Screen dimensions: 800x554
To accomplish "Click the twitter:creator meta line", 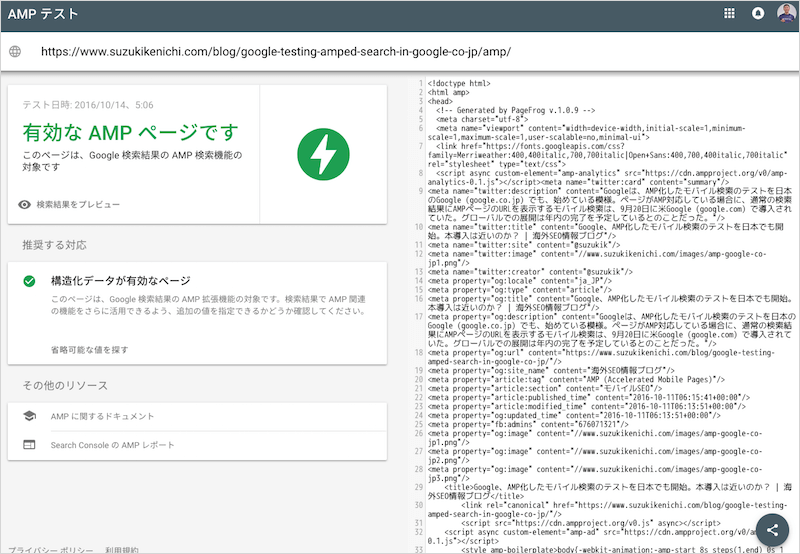I will pos(530,272).
